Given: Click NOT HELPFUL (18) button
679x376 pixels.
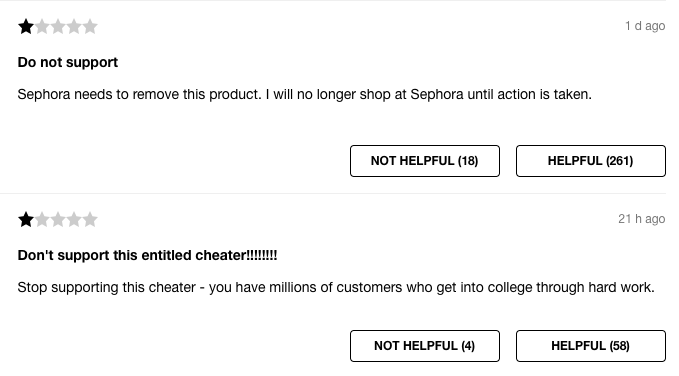Looking at the screenshot, I should [425, 161].
